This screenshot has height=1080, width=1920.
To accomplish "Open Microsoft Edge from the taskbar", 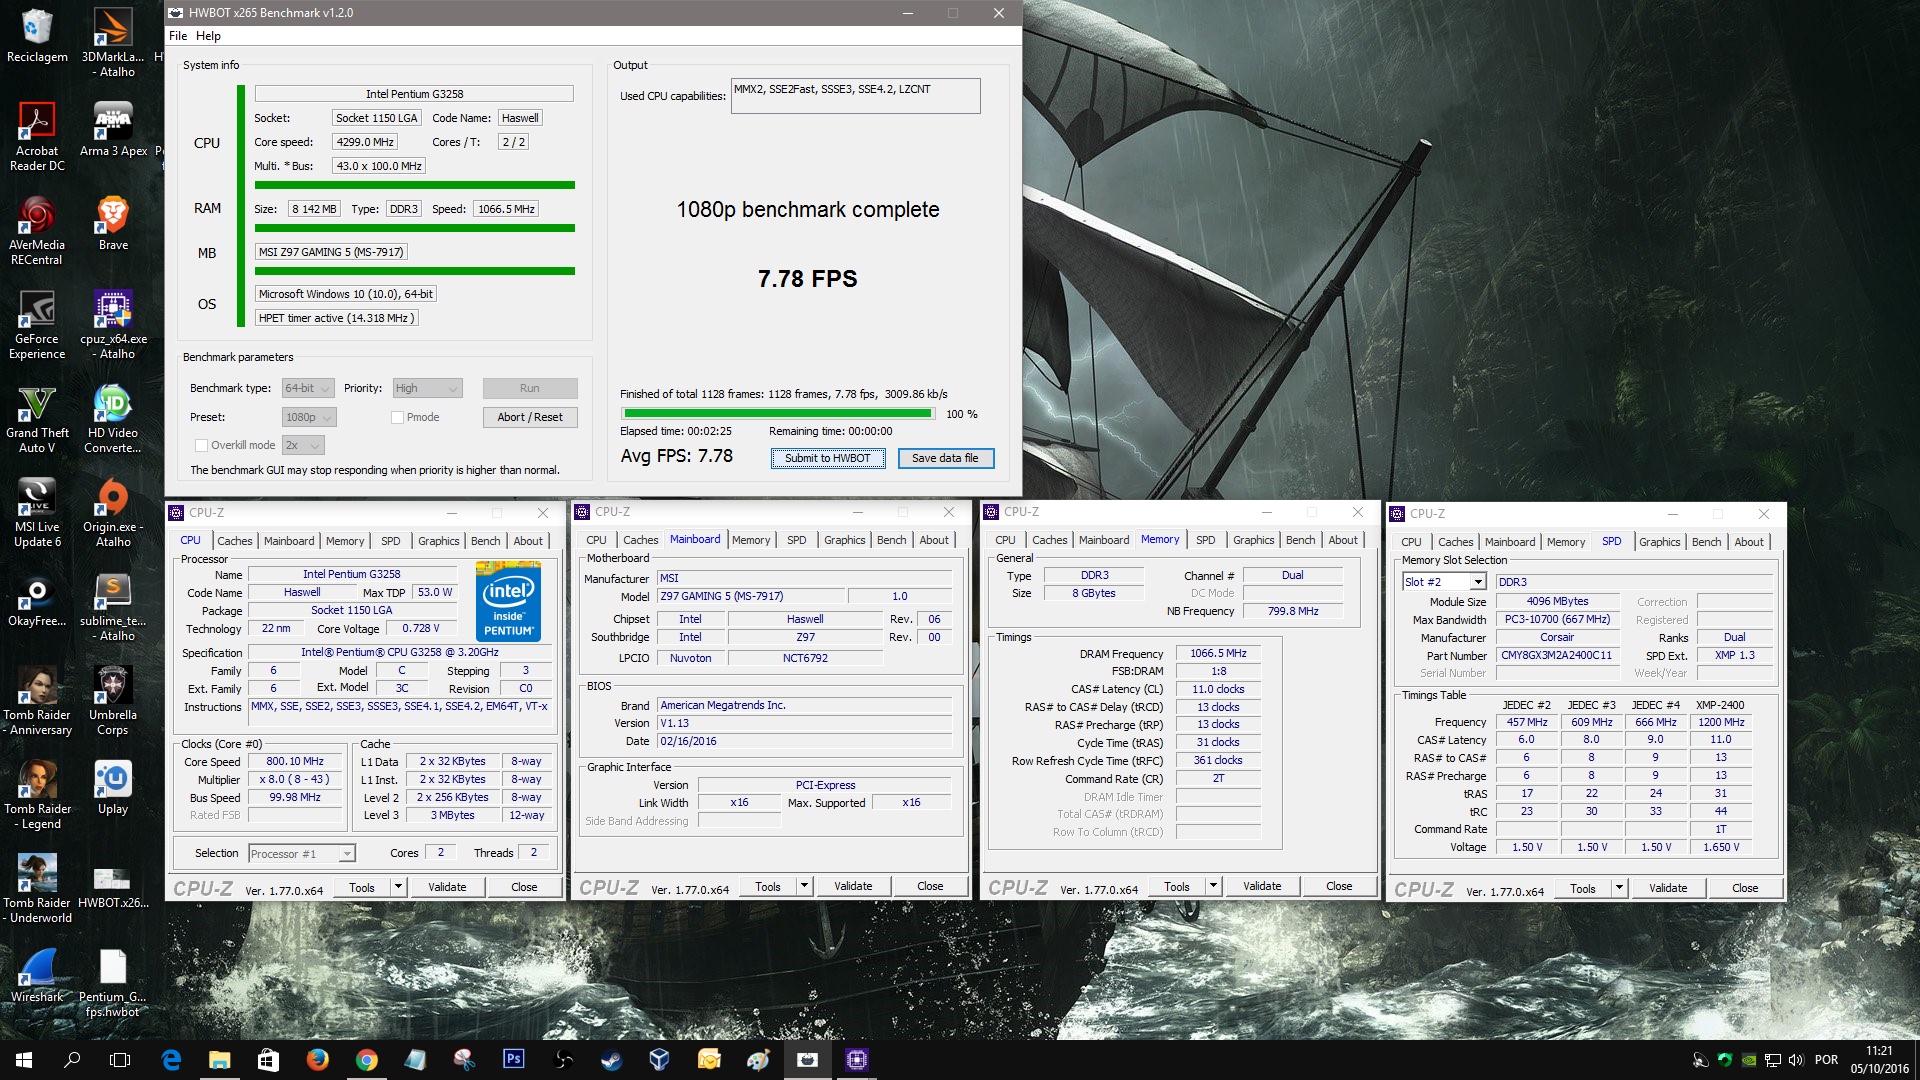I will tap(171, 1059).
